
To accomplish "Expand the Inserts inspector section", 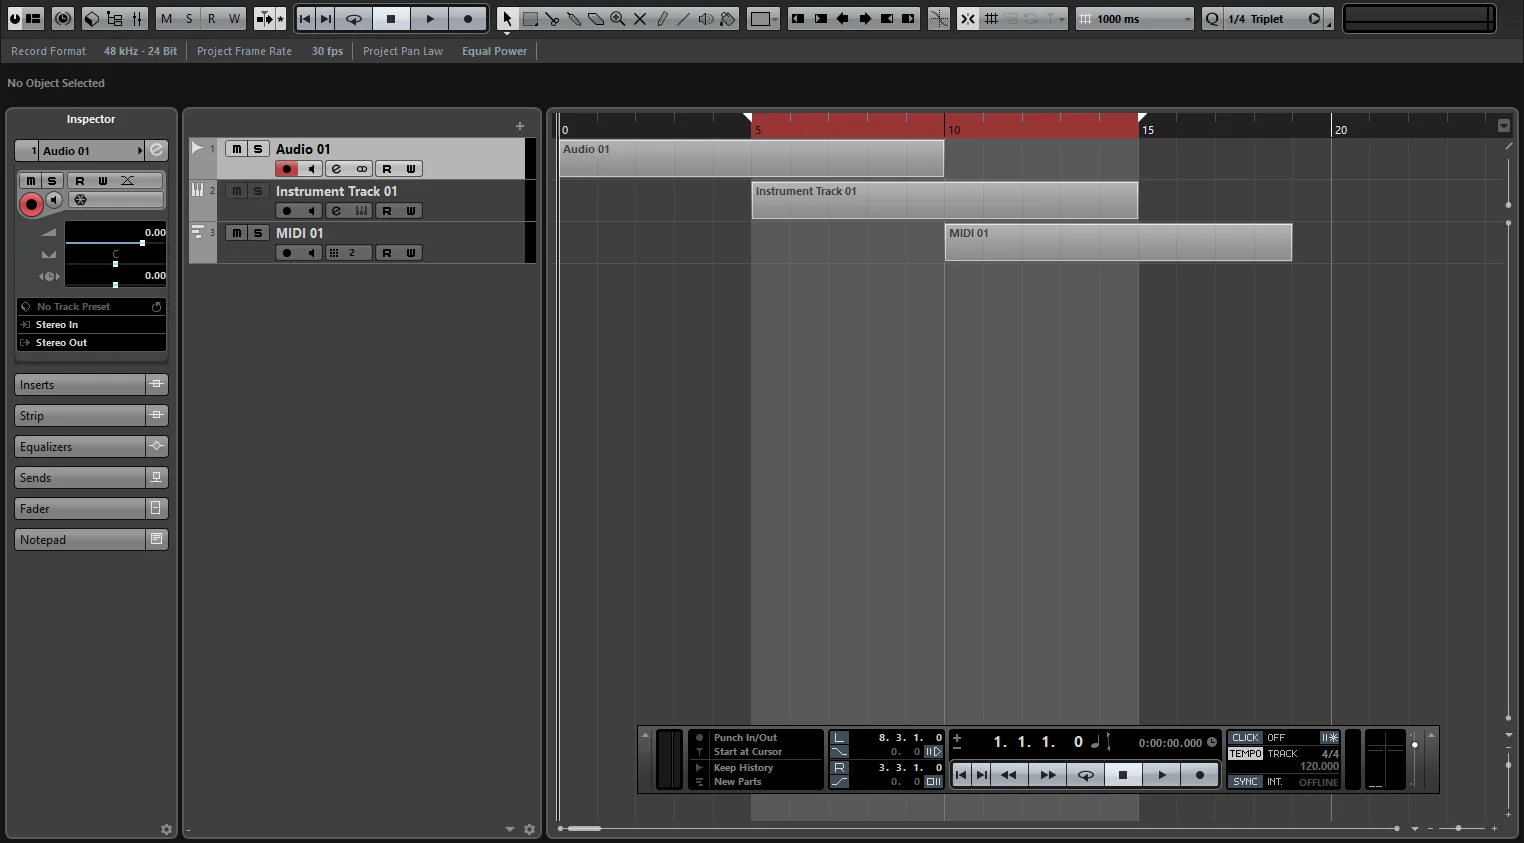I will tap(80, 385).
